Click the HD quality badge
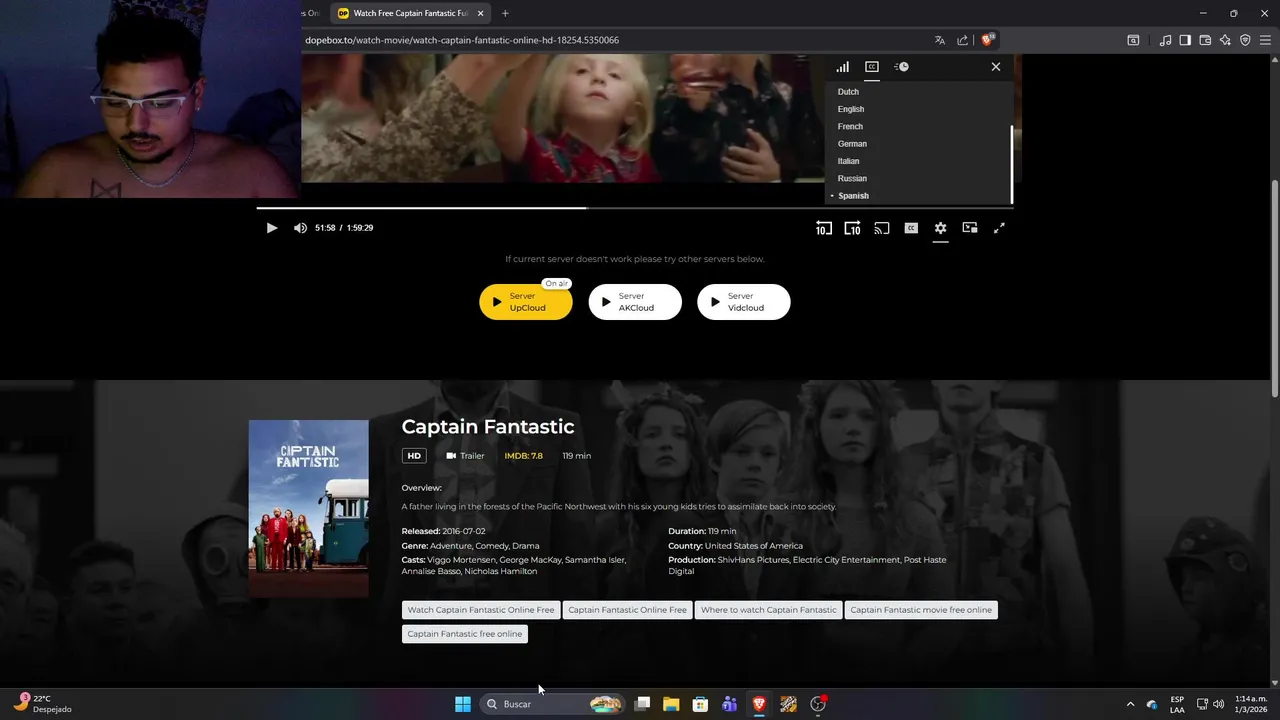Screen dimensions: 1280x720 coord(413,456)
